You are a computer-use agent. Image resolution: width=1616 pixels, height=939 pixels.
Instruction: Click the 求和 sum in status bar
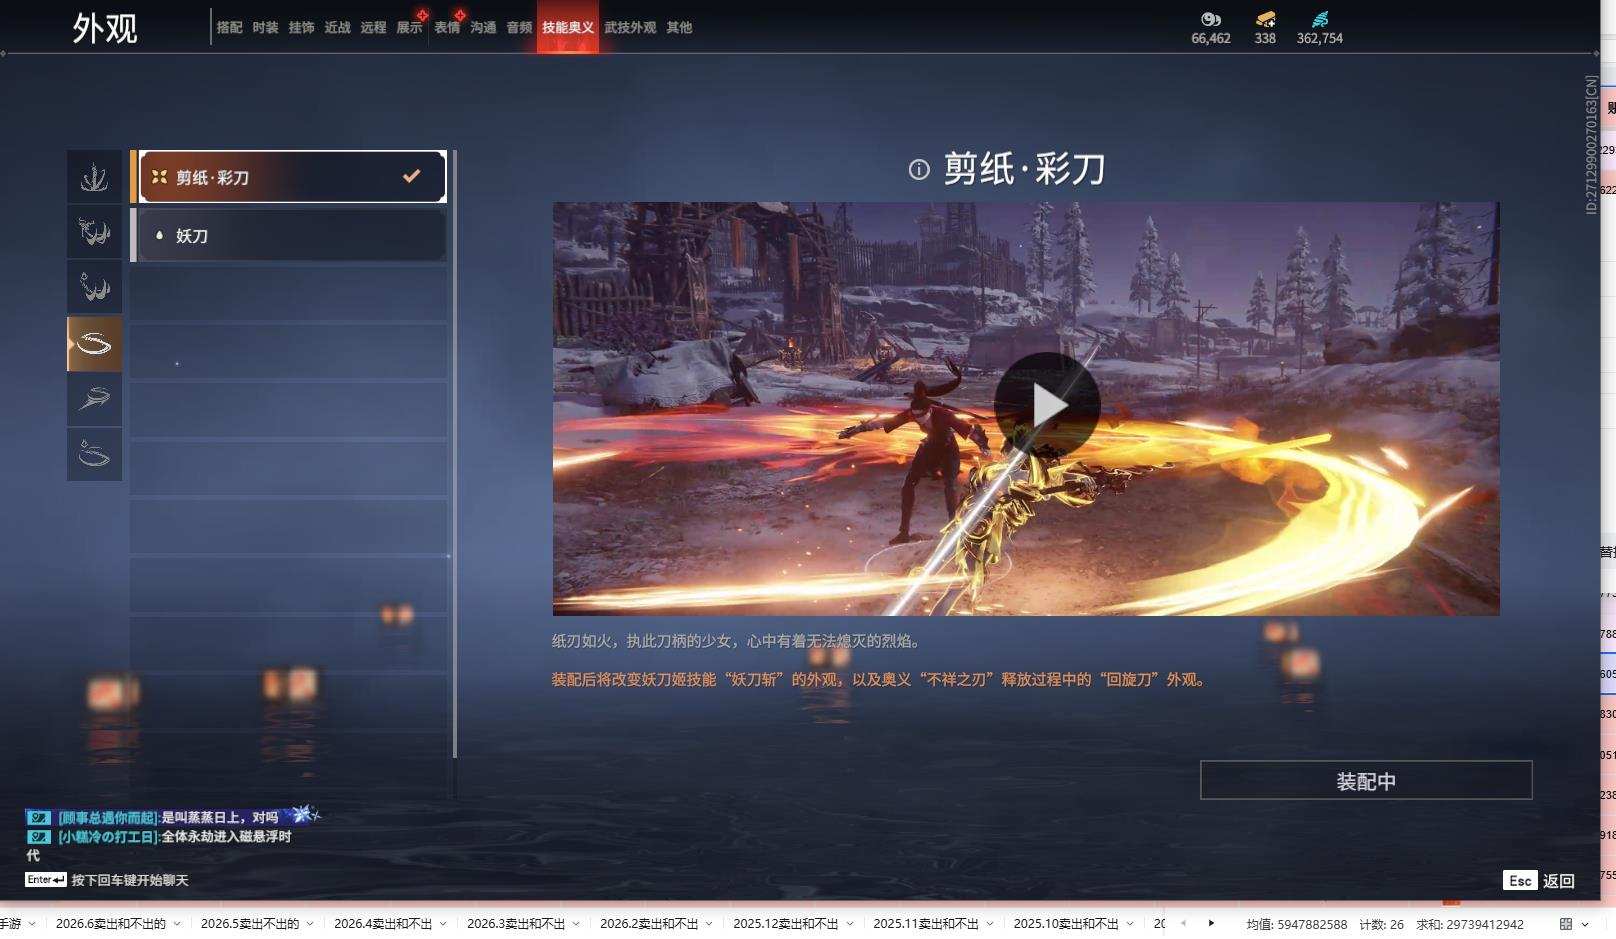click(x=1470, y=925)
